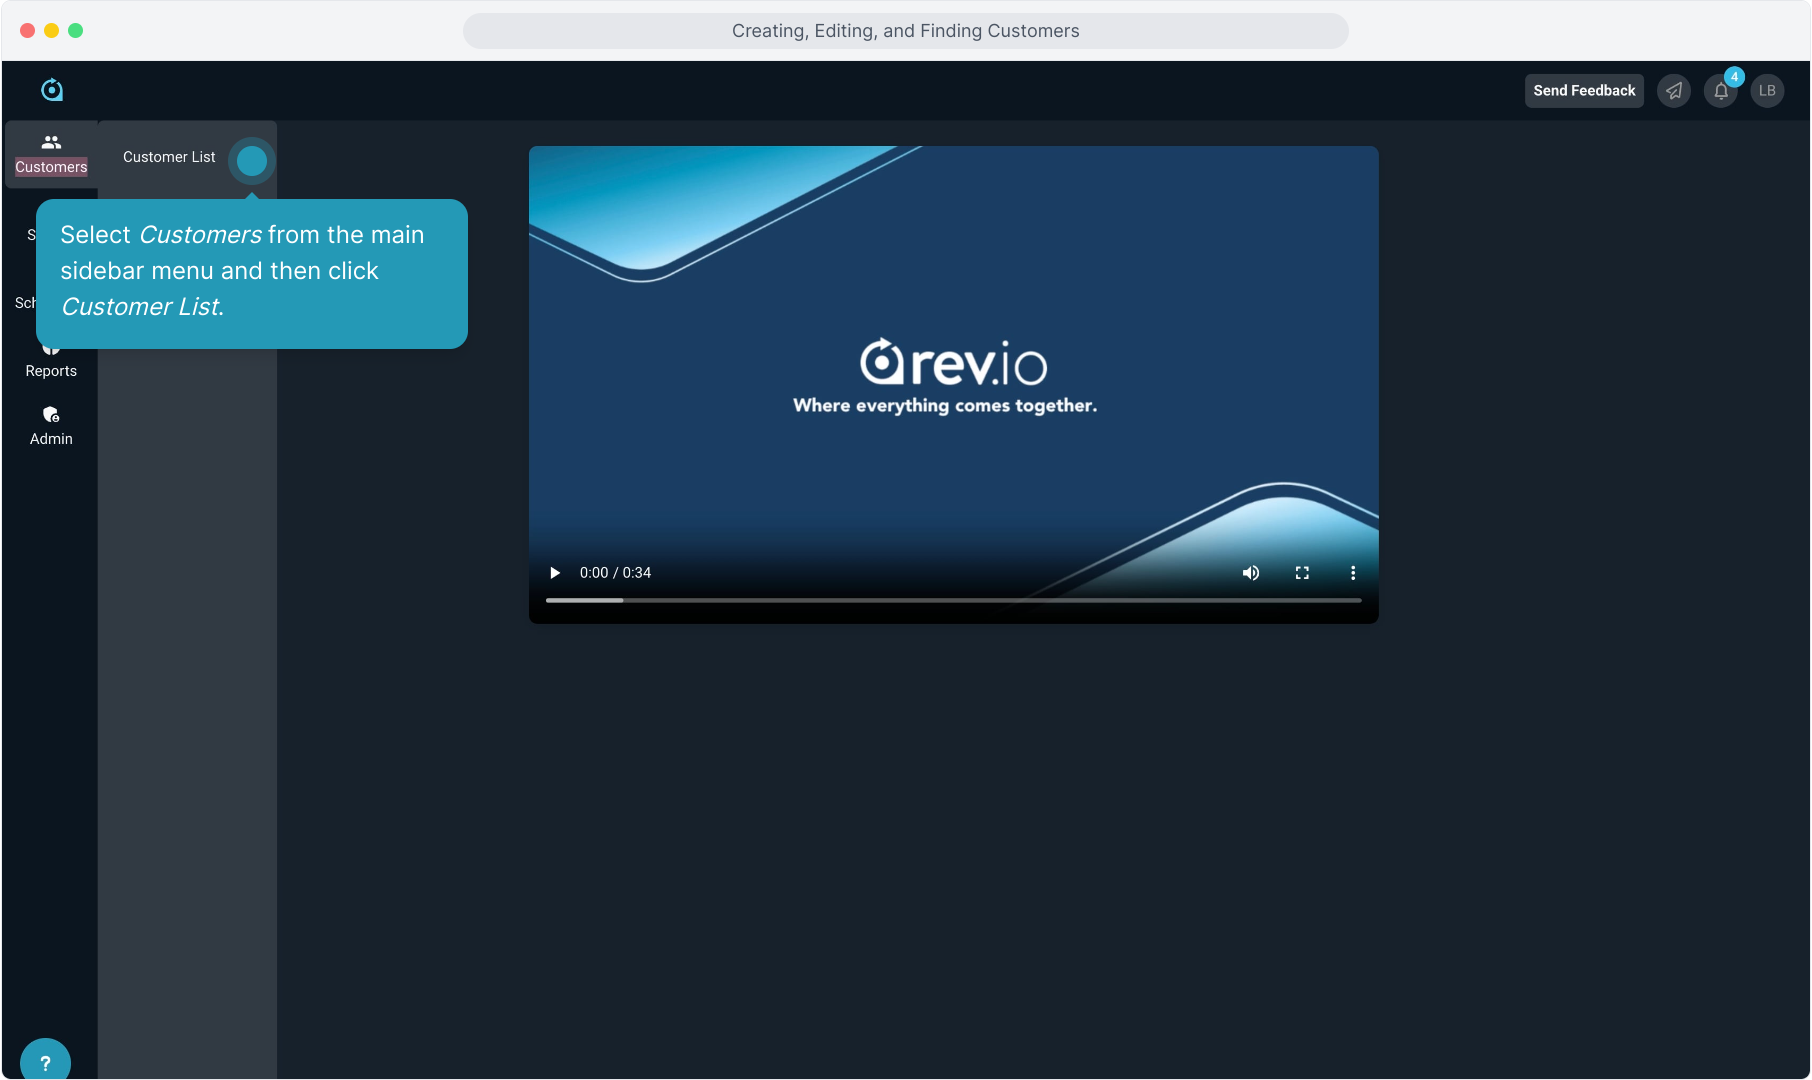Open the Admin shield icon
Screen dimensions: 1812x1080
[51, 415]
